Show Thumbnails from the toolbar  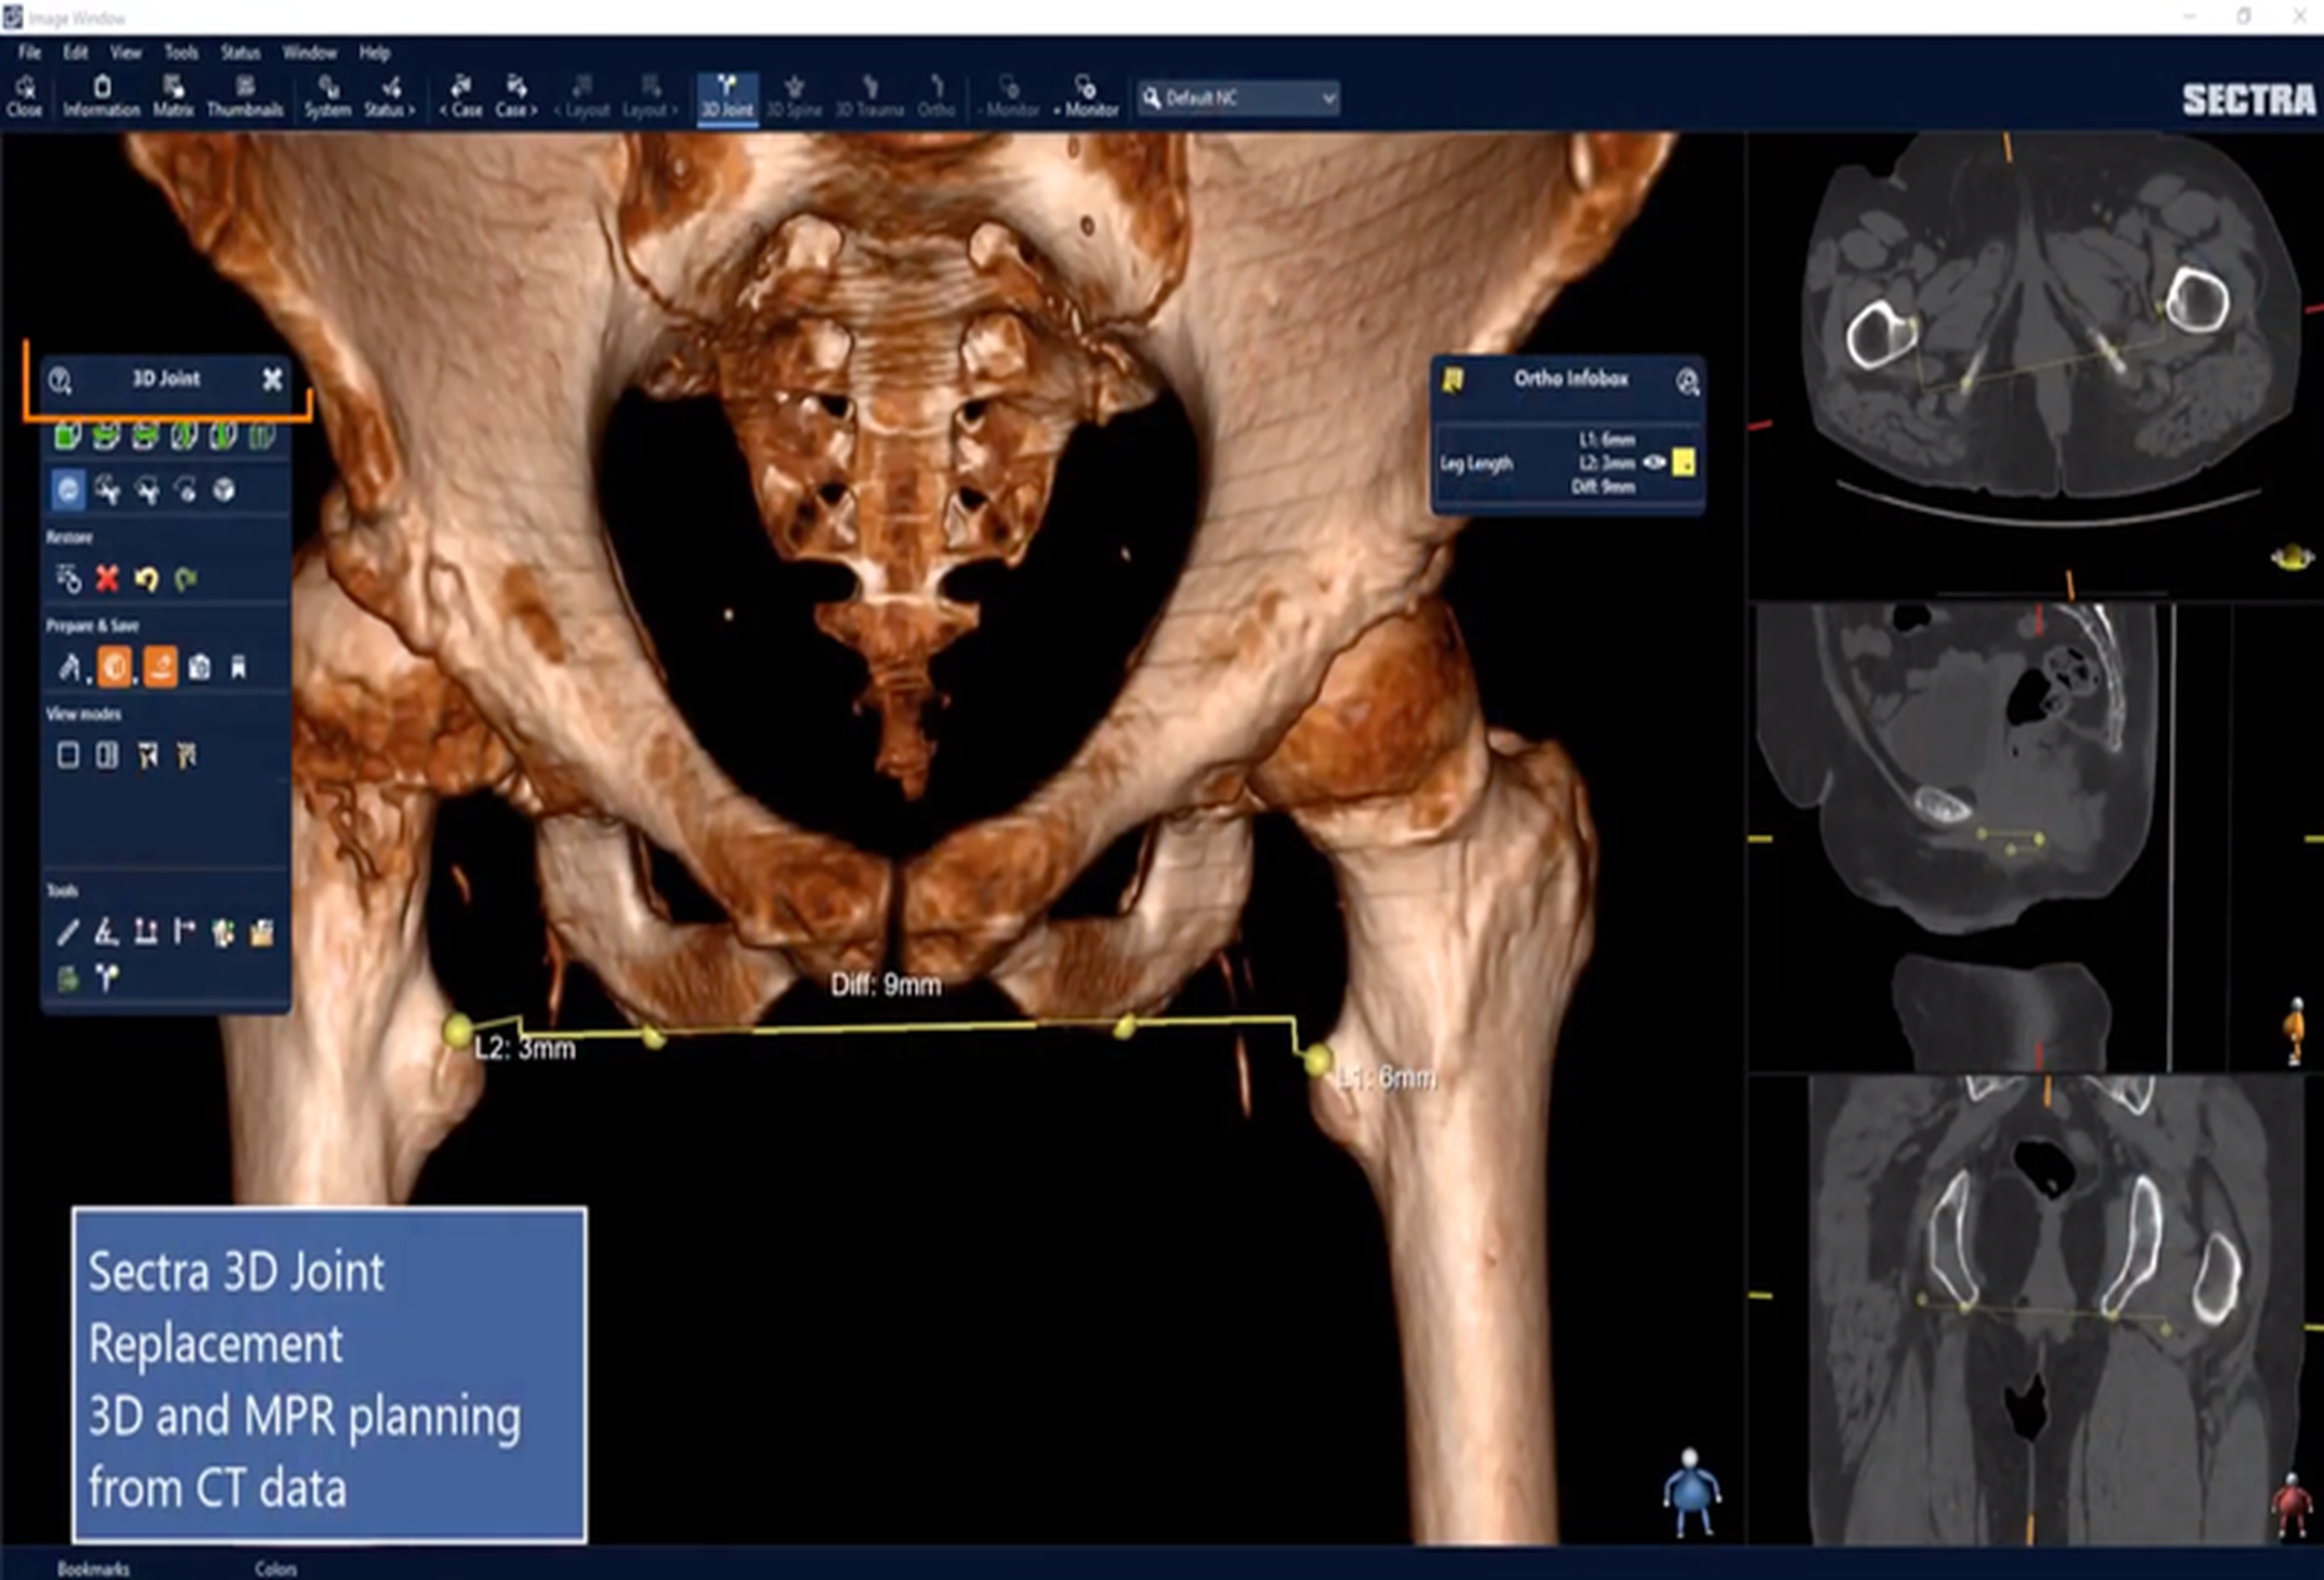[245, 97]
